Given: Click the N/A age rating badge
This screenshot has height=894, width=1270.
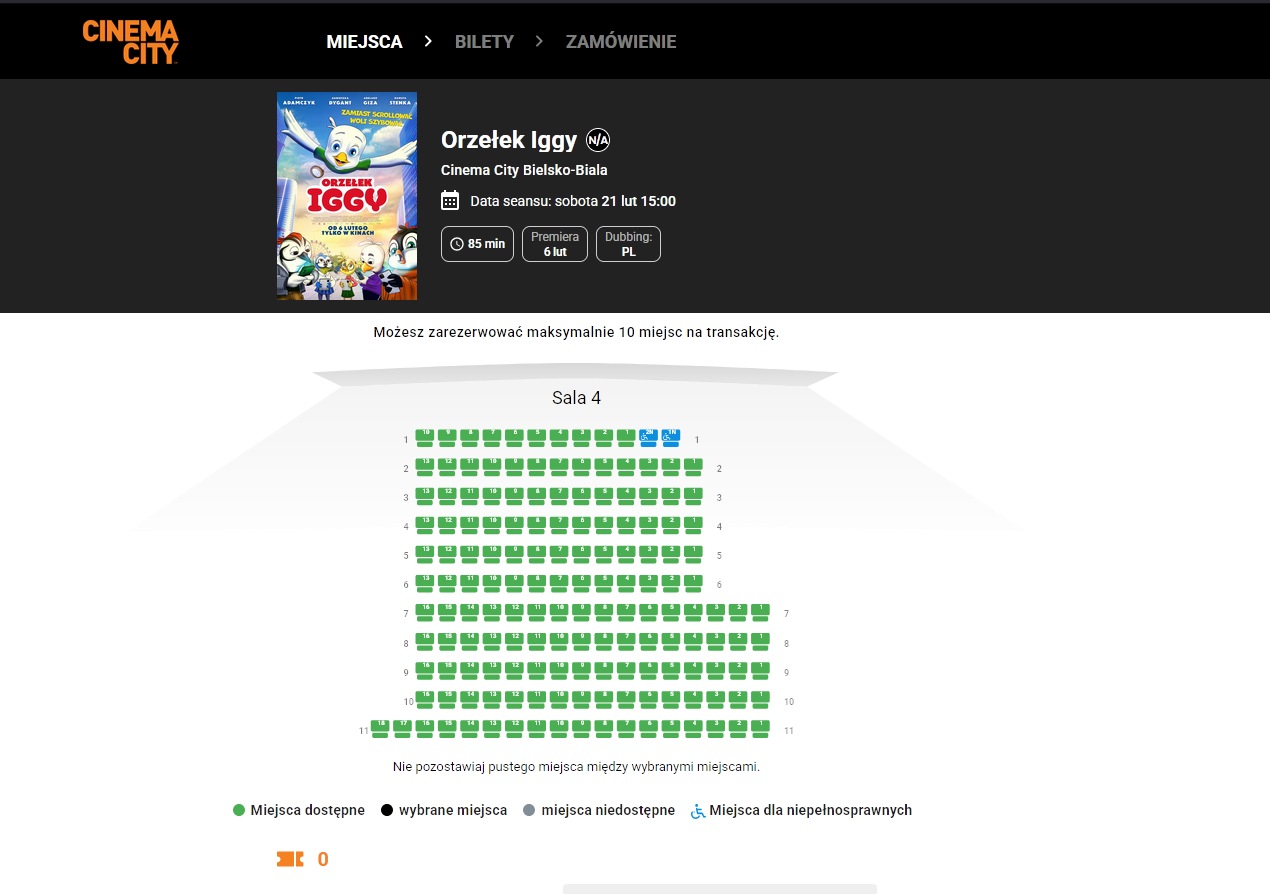Looking at the screenshot, I should point(598,140).
